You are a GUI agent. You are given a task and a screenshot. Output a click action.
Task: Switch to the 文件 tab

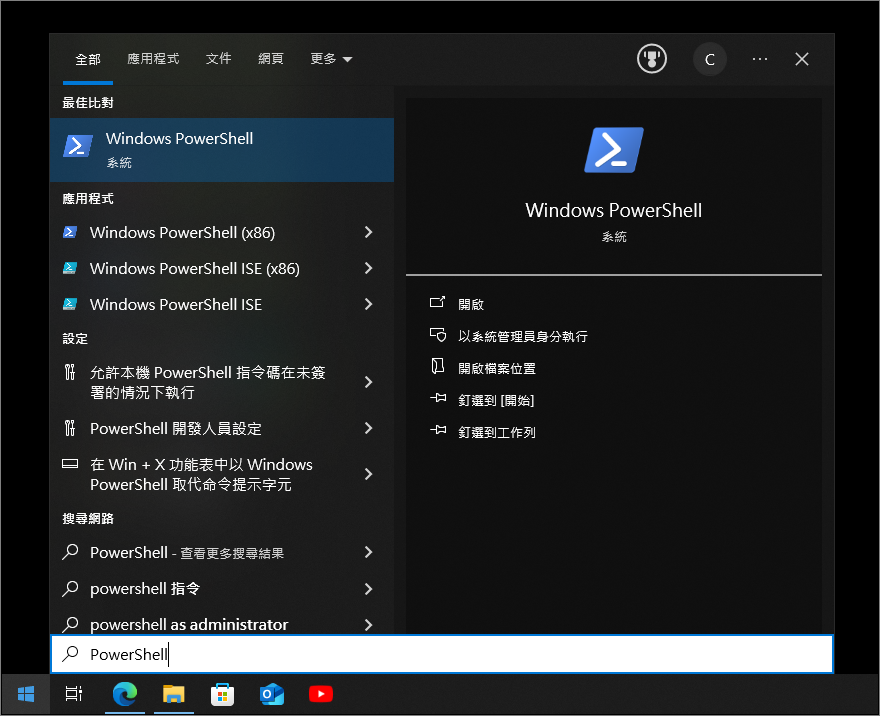(x=218, y=59)
